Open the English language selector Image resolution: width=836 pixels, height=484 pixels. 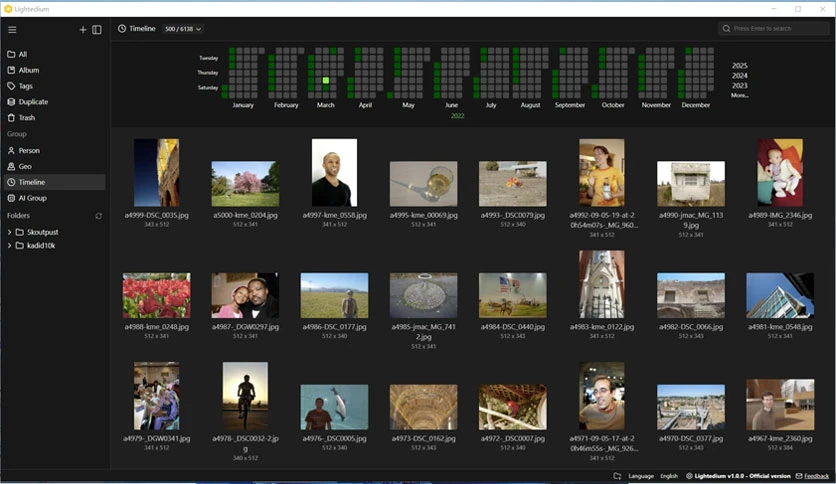(669, 476)
